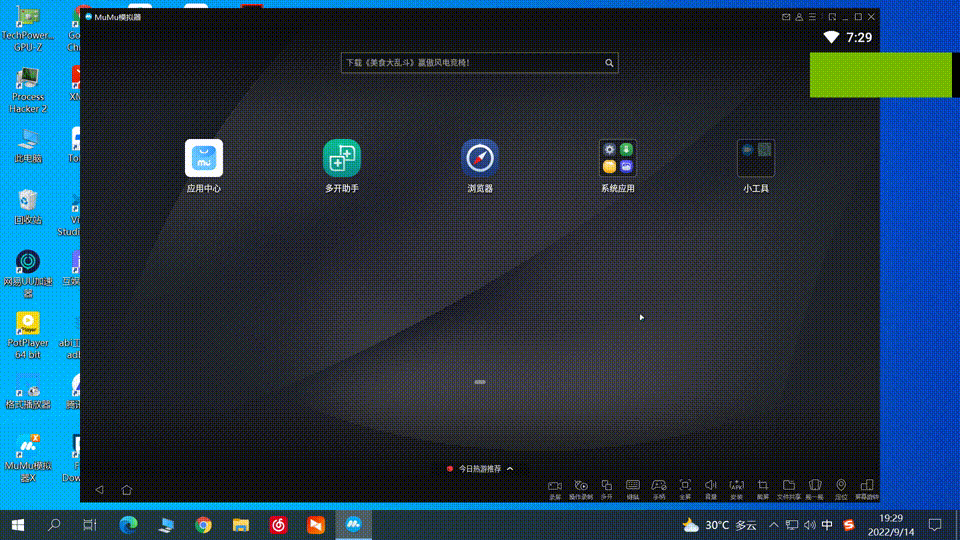Image resolution: width=960 pixels, height=540 pixels.
Task: Open location (定位) settings
Action: click(x=841, y=490)
